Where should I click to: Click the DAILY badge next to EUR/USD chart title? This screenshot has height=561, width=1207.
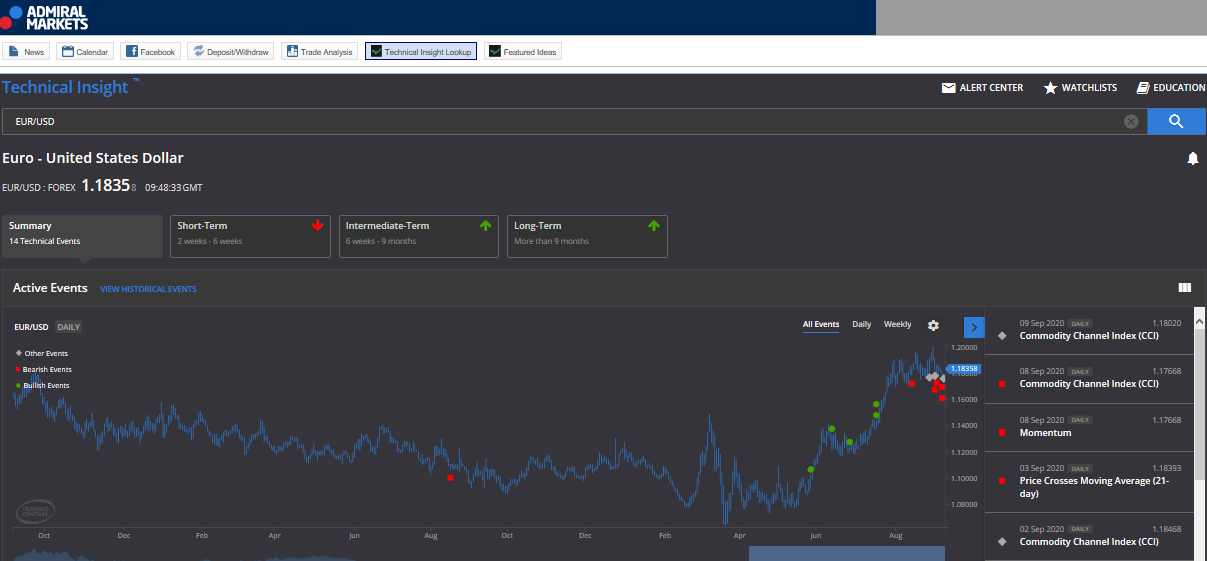click(69, 327)
